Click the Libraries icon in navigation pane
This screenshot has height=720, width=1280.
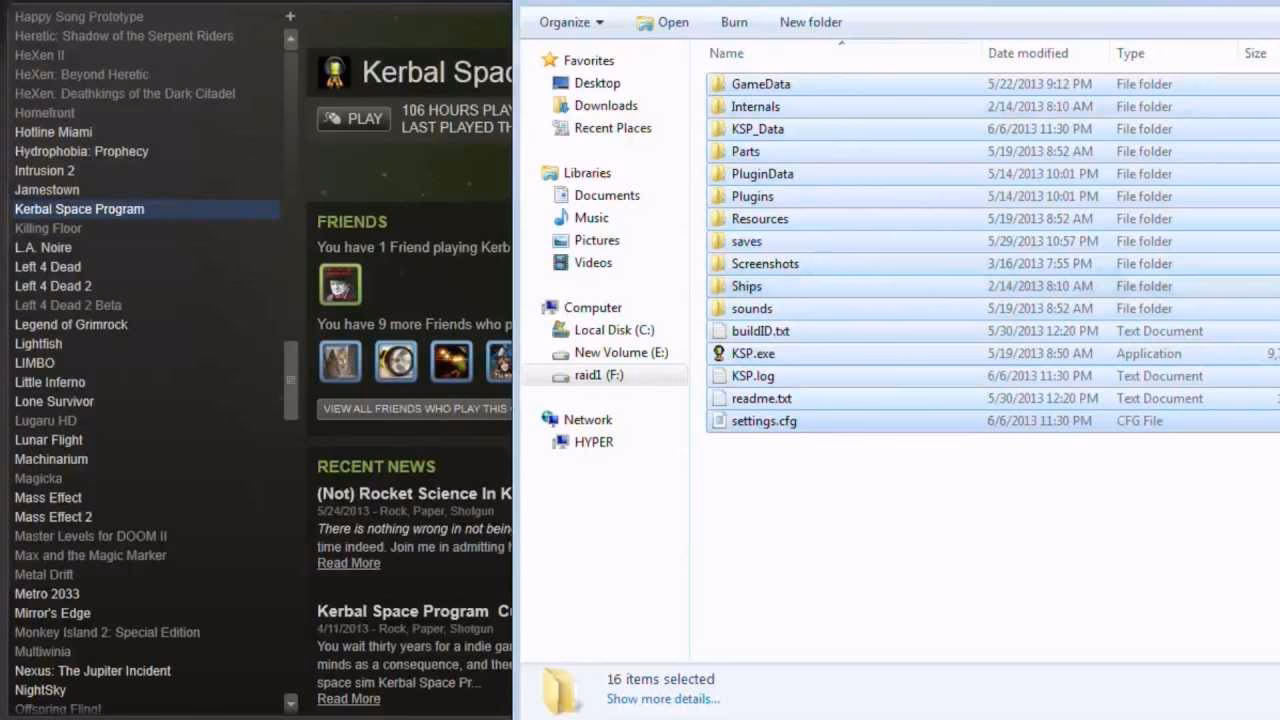click(549, 173)
